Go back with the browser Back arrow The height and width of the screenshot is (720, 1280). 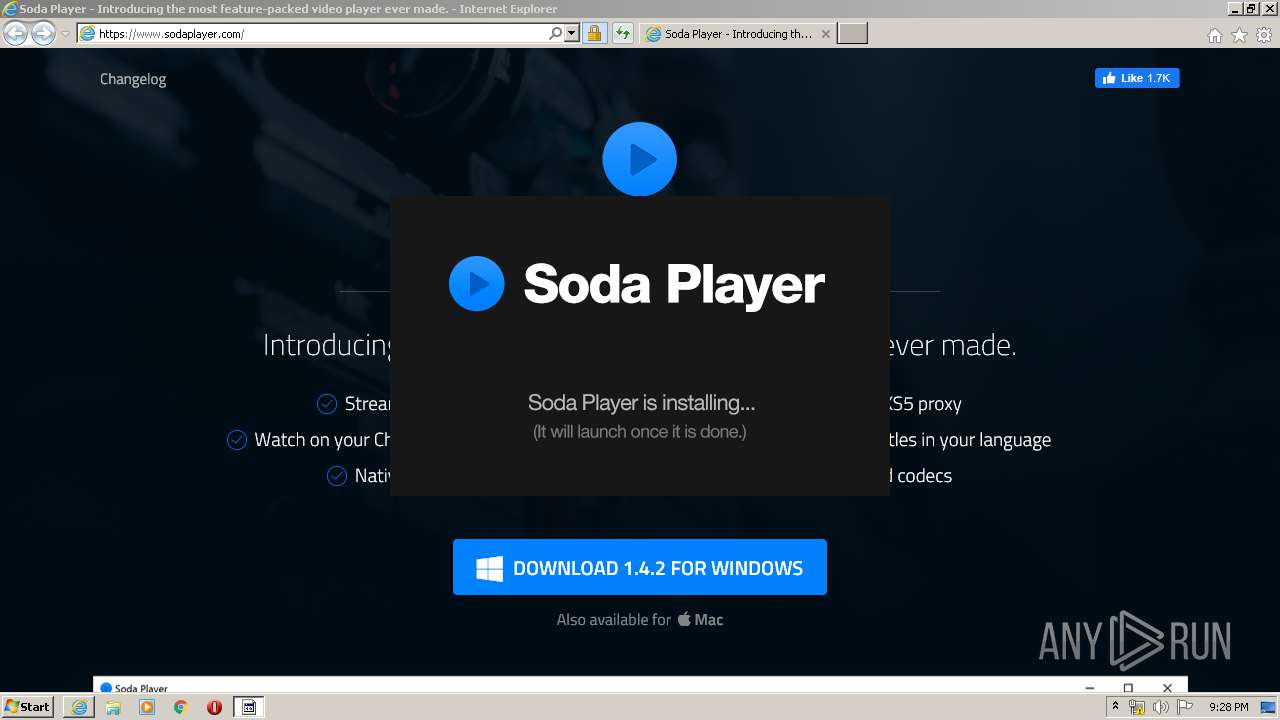(x=16, y=33)
